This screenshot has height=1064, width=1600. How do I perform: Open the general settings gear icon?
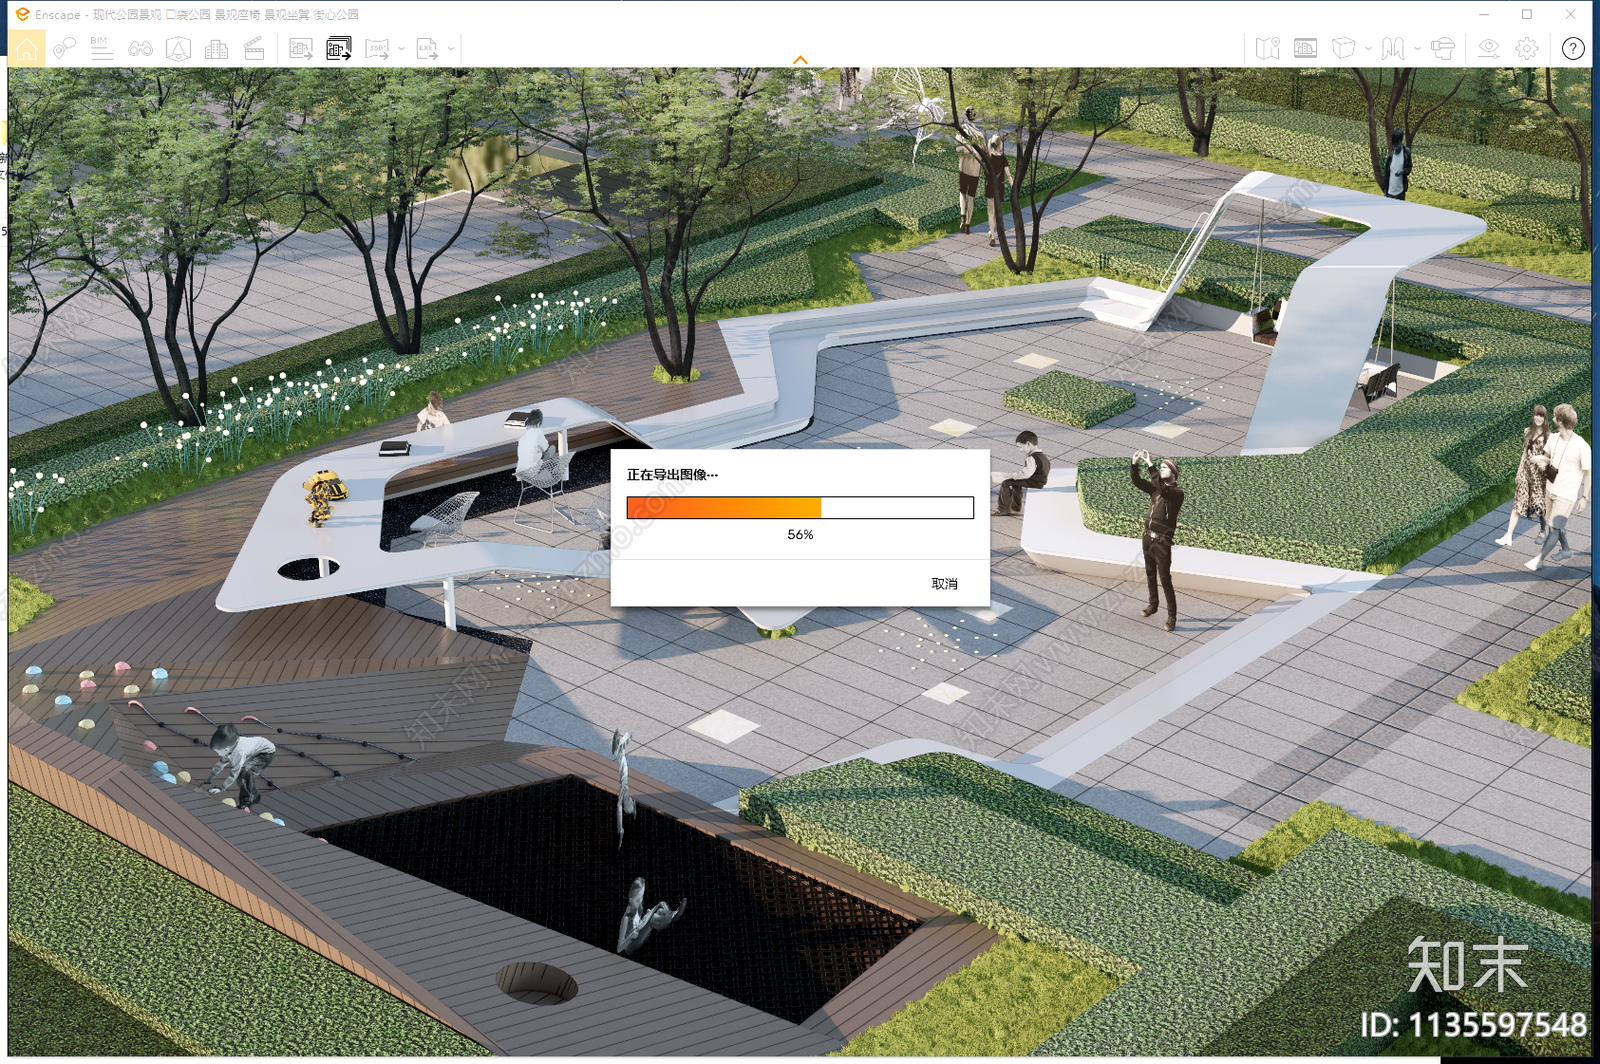click(1527, 48)
